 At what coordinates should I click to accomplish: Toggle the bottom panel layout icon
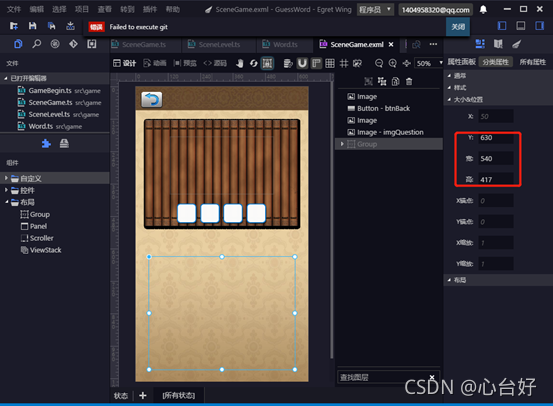[x=521, y=26]
